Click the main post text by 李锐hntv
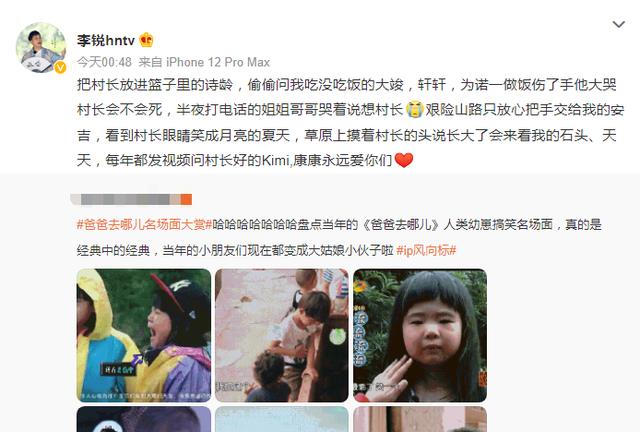Viewport: 640px width, 432px height. (350, 122)
